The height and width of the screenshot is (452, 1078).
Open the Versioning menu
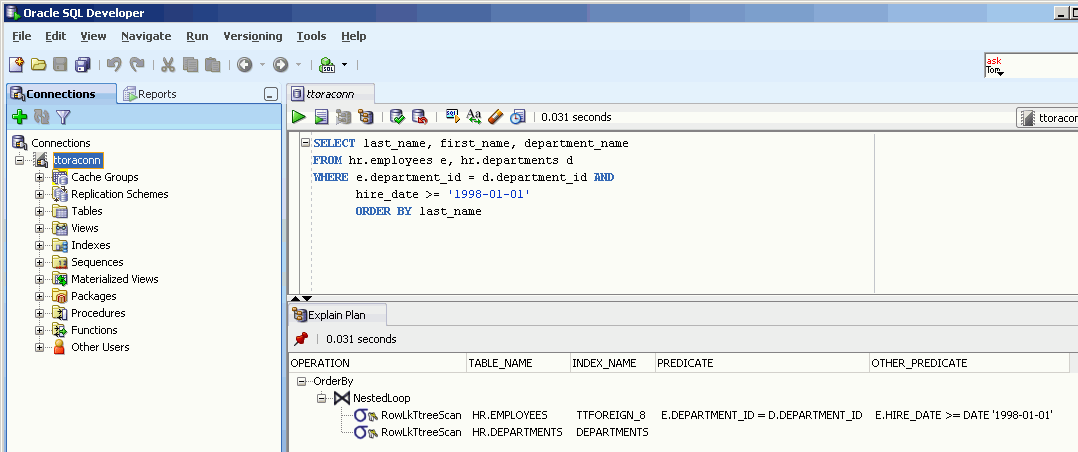tap(253, 36)
